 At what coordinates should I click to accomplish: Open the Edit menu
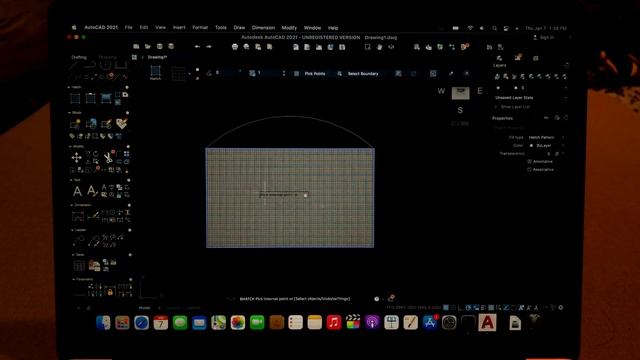(x=144, y=28)
